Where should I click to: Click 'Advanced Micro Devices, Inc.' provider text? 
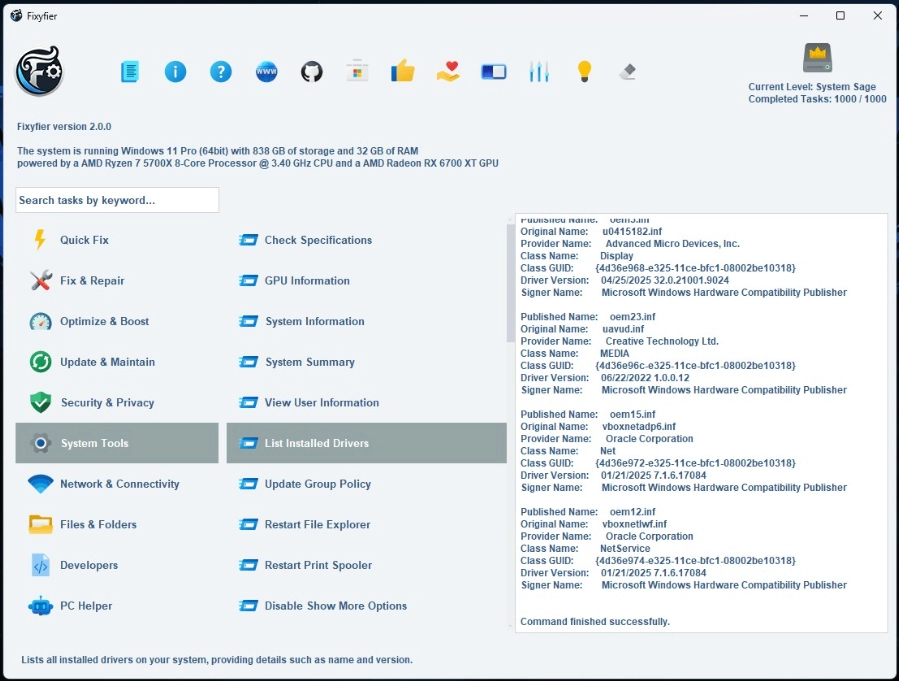point(673,244)
